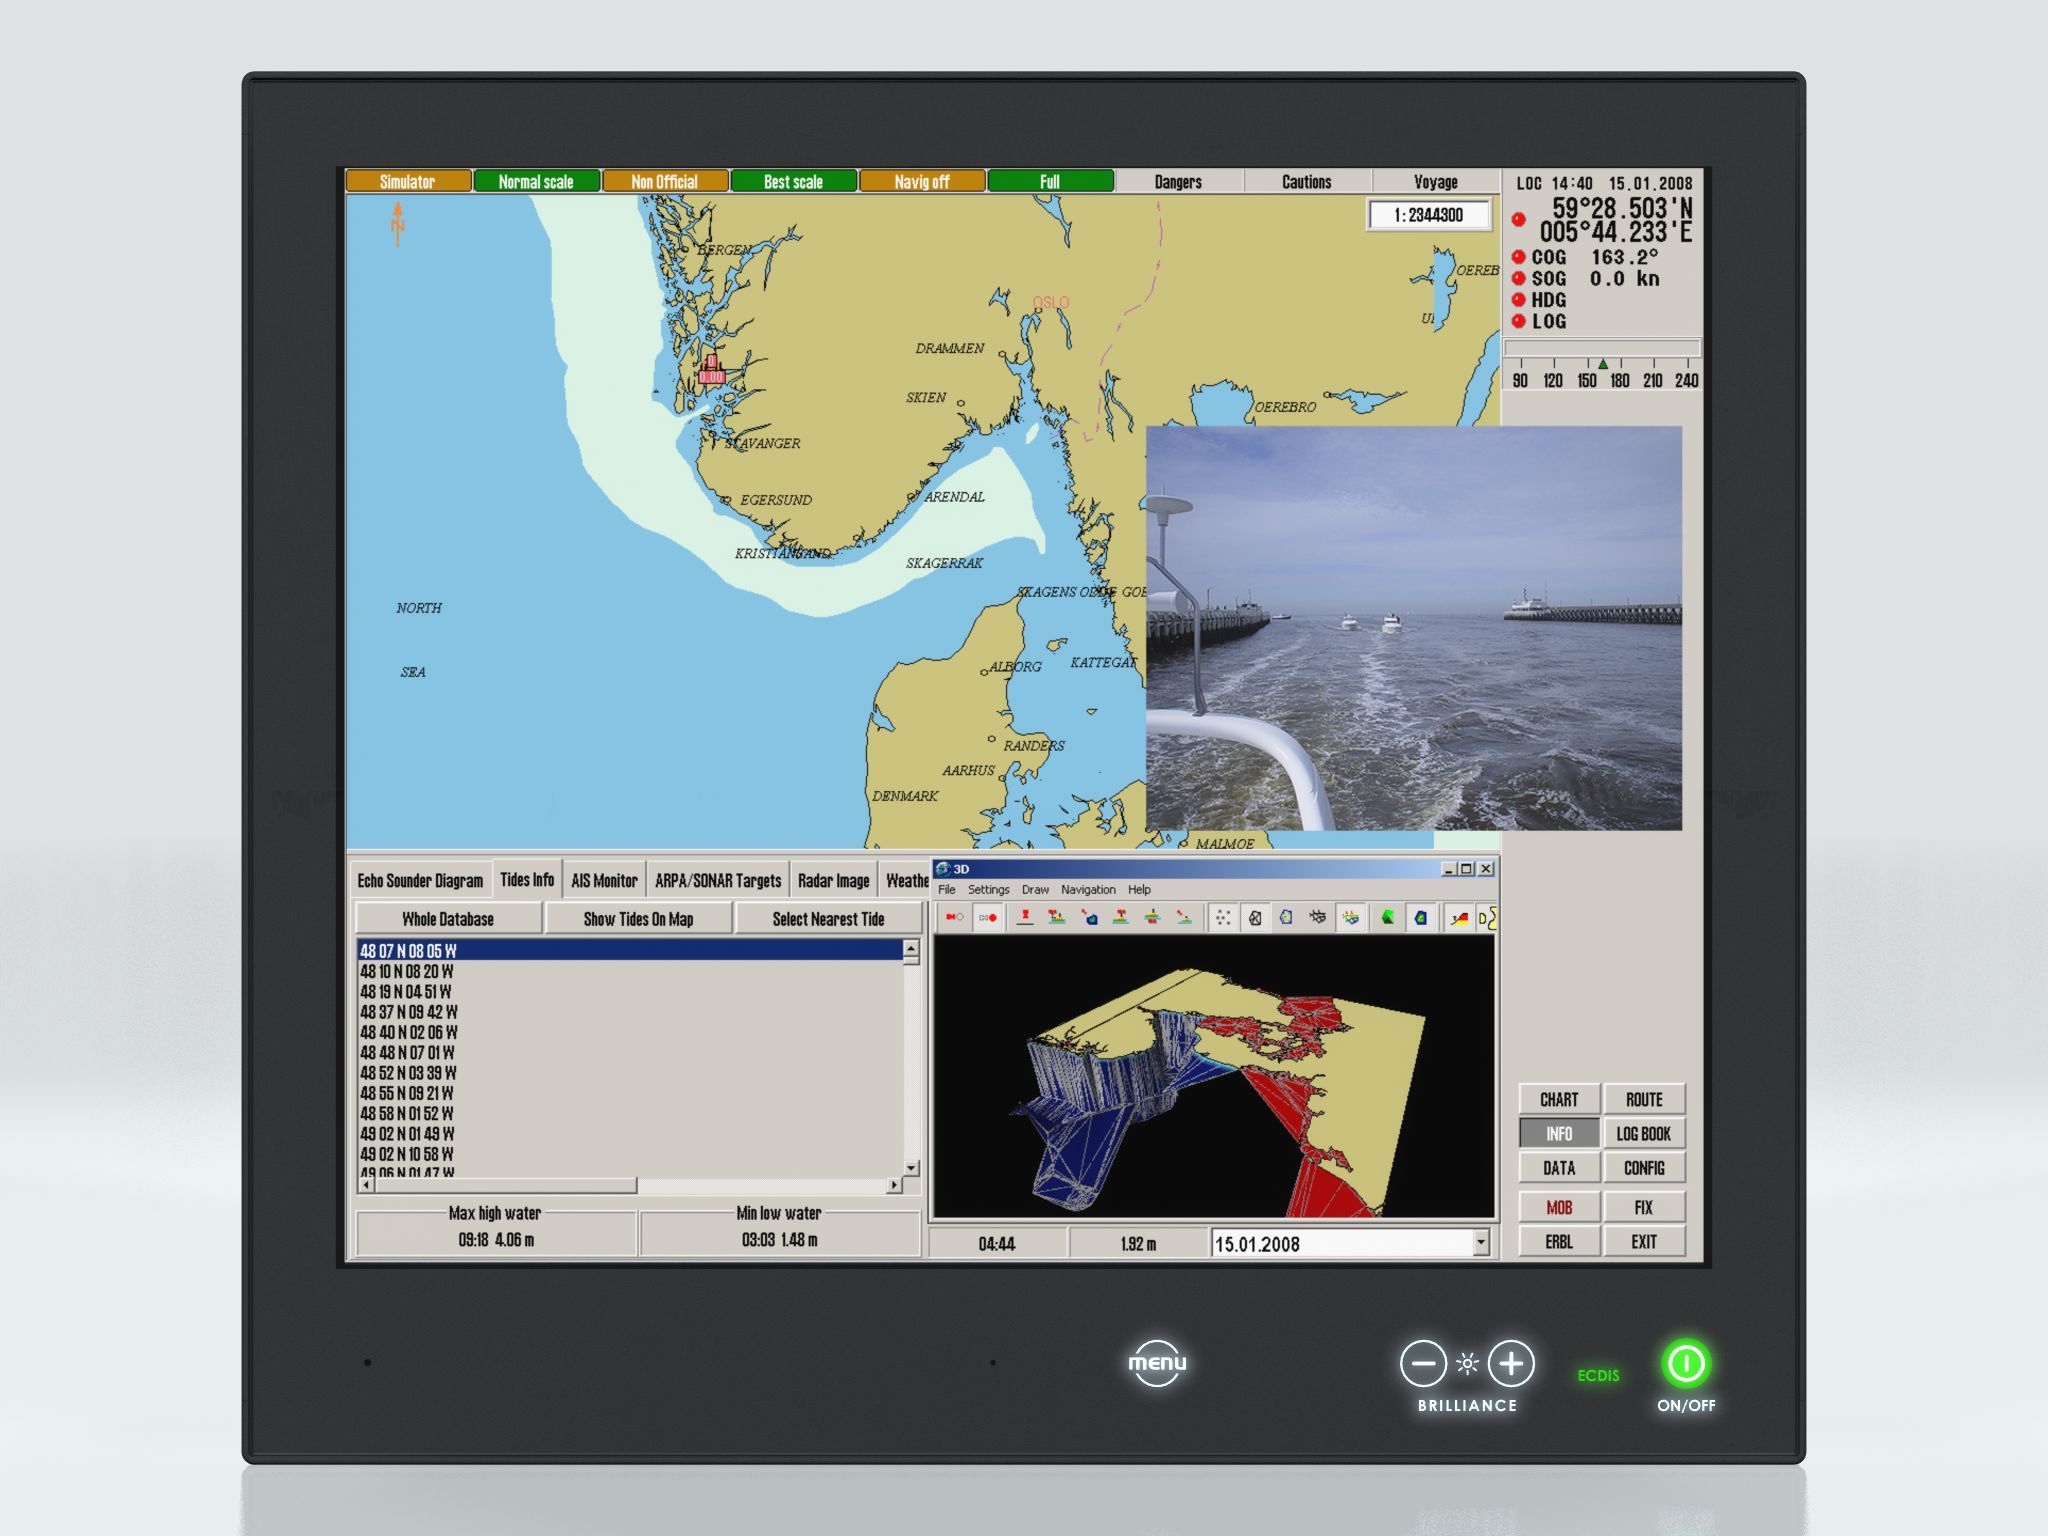Viewport: 2048px width, 1536px height.
Task: Click the green ON/OFF power button
Action: coord(1686,1363)
